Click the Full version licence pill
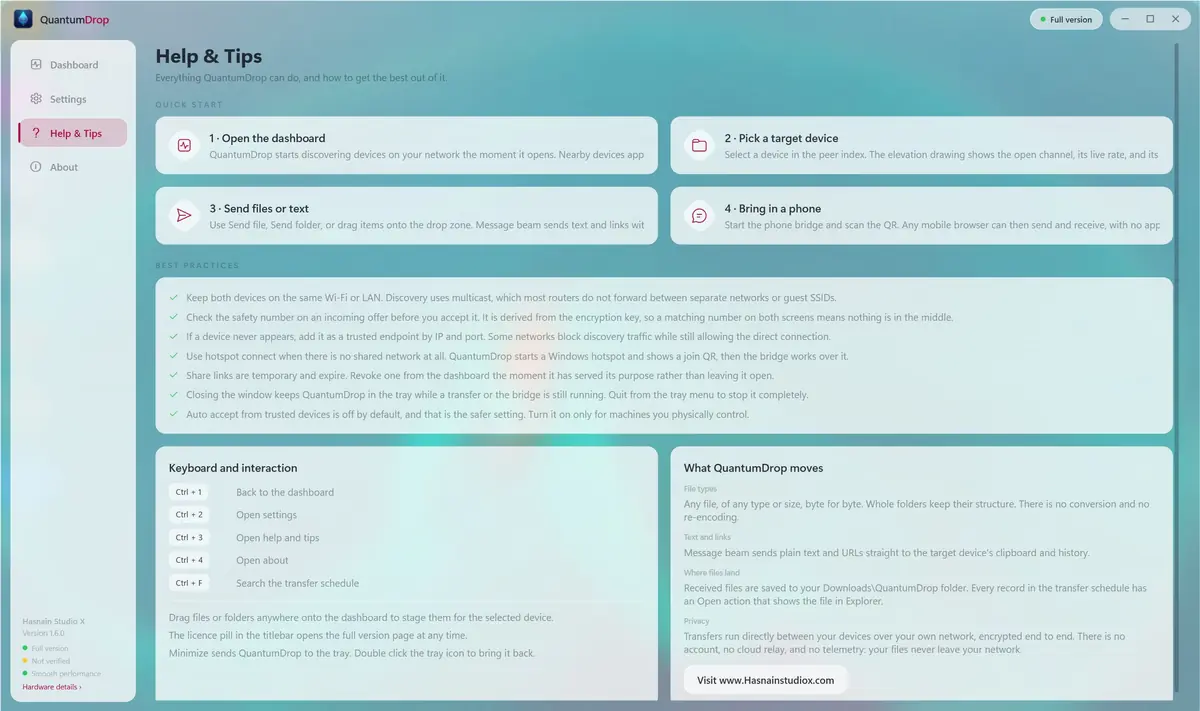 coord(1066,19)
